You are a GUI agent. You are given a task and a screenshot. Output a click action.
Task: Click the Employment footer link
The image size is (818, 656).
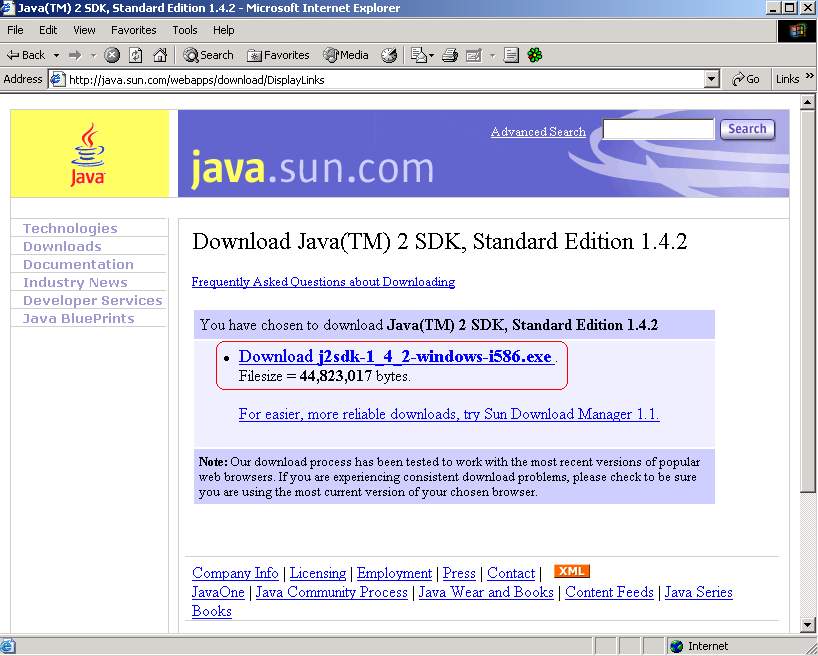[394, 573]
